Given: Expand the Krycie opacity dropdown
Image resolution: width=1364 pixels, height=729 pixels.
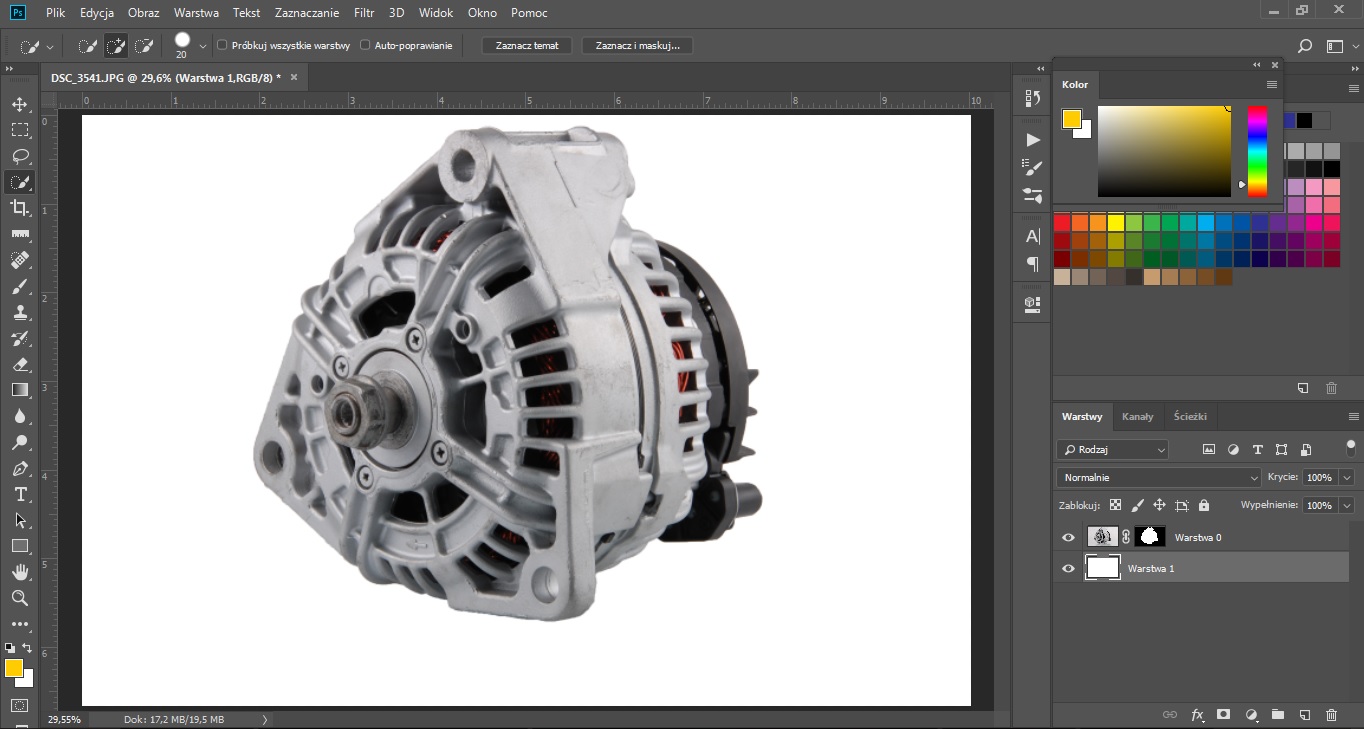Looking at the screenshot, I should (x=1346, y=478).
